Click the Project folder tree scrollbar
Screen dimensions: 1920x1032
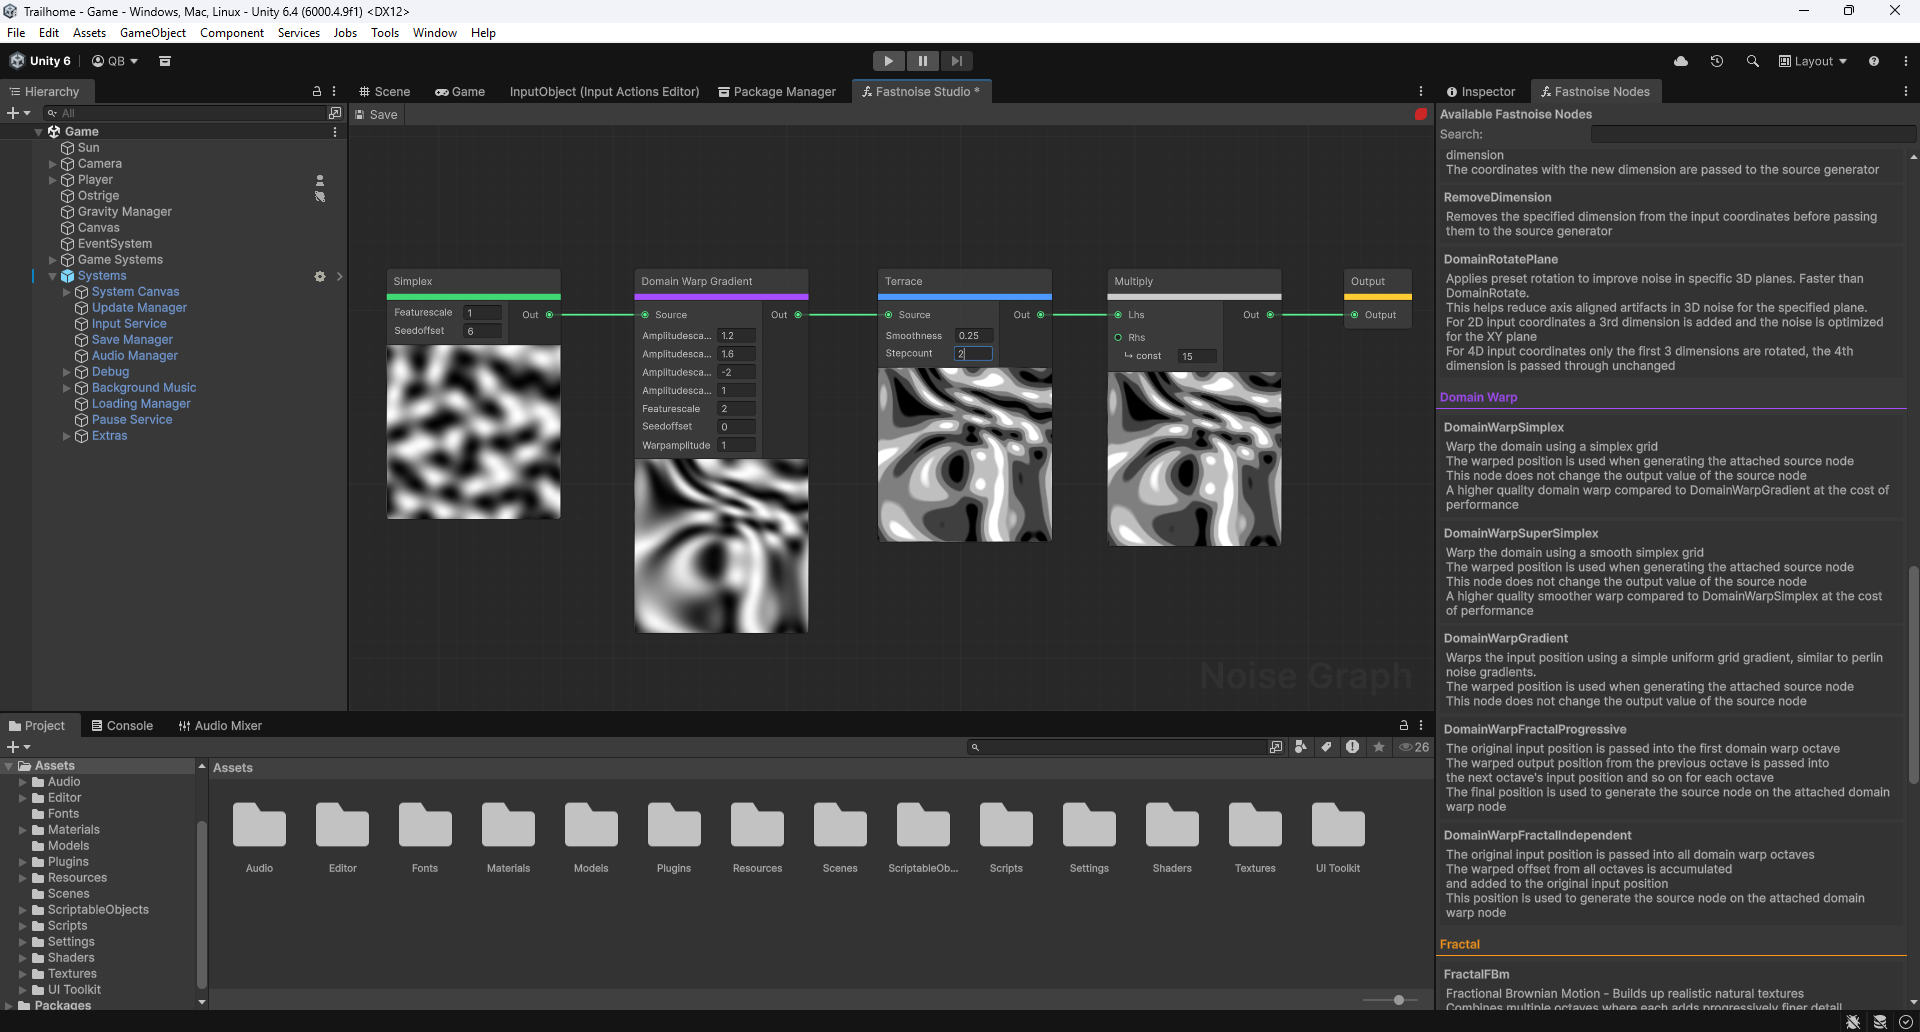click(x=202, y=904)
